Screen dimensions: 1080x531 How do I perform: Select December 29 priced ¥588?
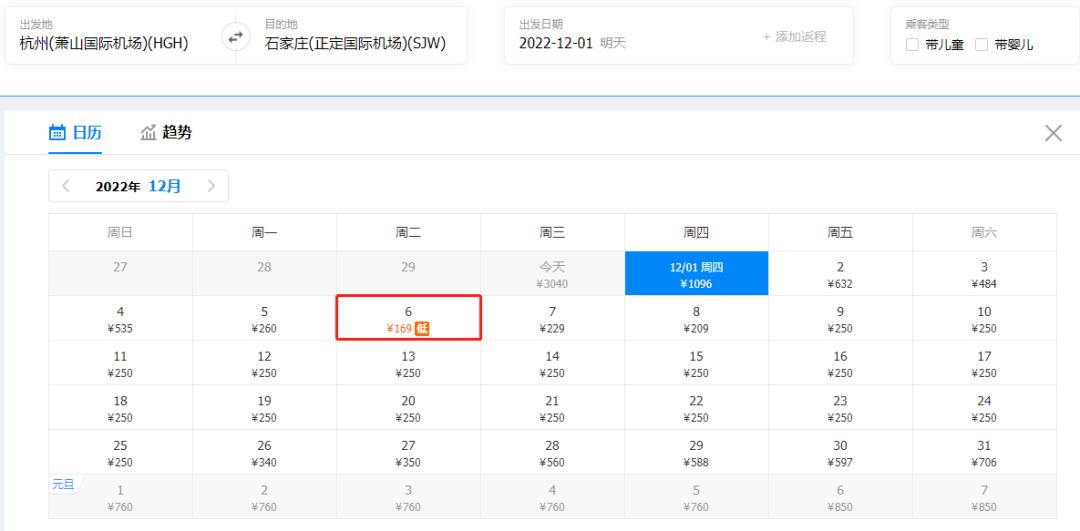click(696, 452)
